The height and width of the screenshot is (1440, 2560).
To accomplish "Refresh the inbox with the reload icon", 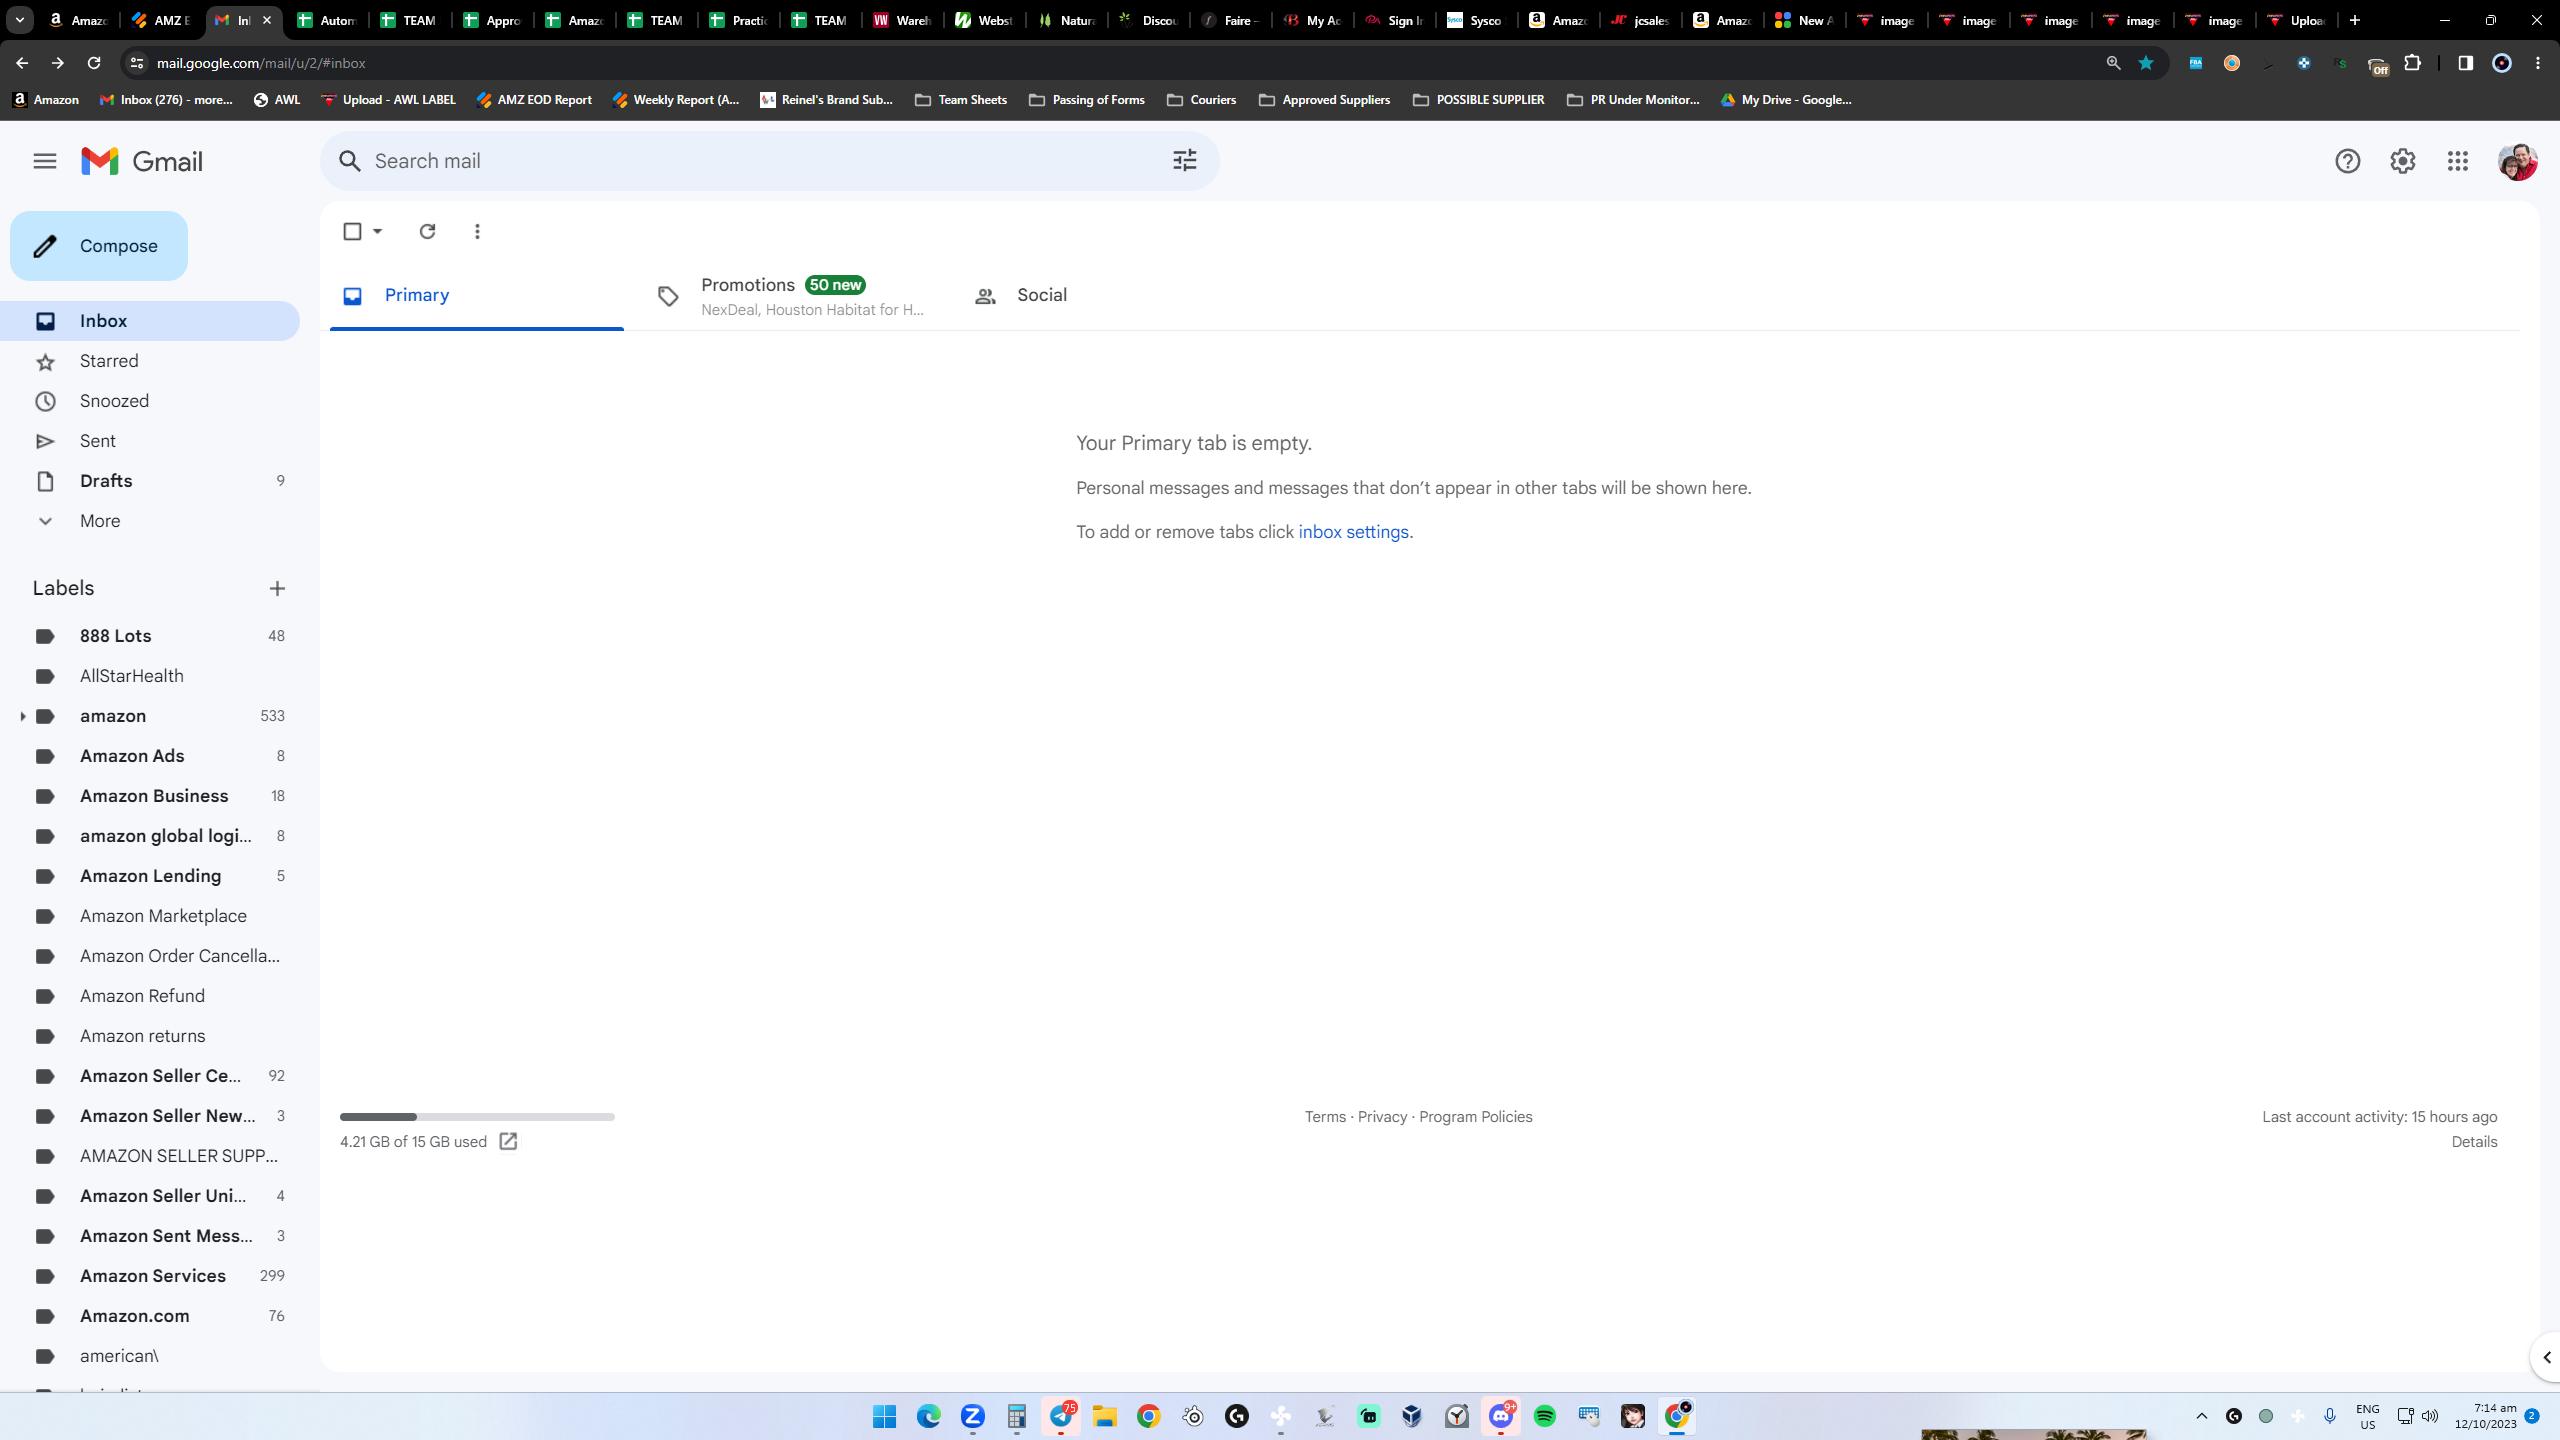I will click(x=427, y=231).
